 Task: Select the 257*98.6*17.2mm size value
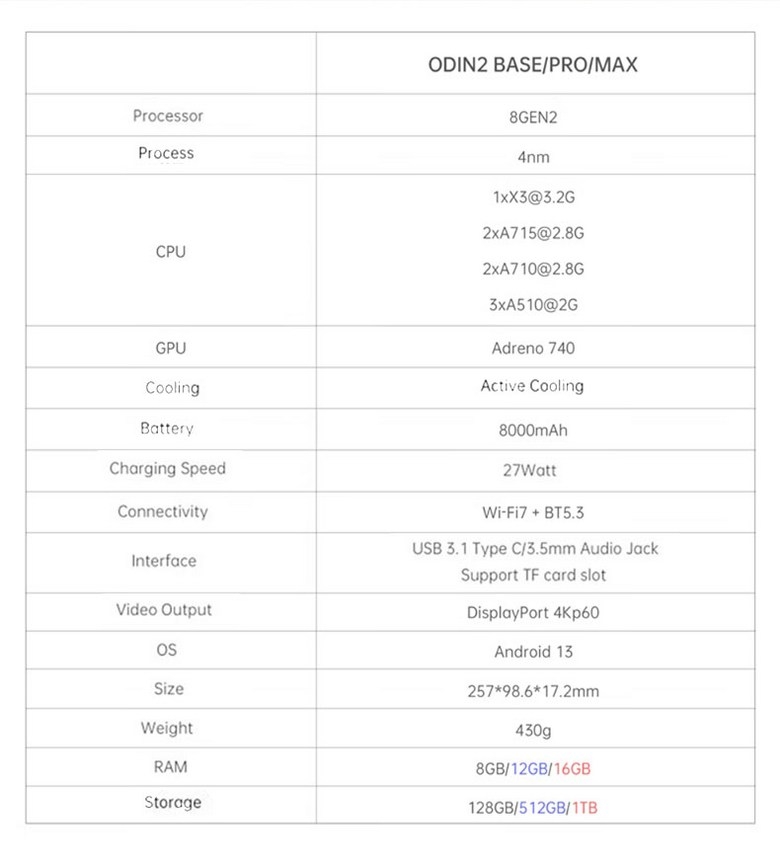click(535, 691)
